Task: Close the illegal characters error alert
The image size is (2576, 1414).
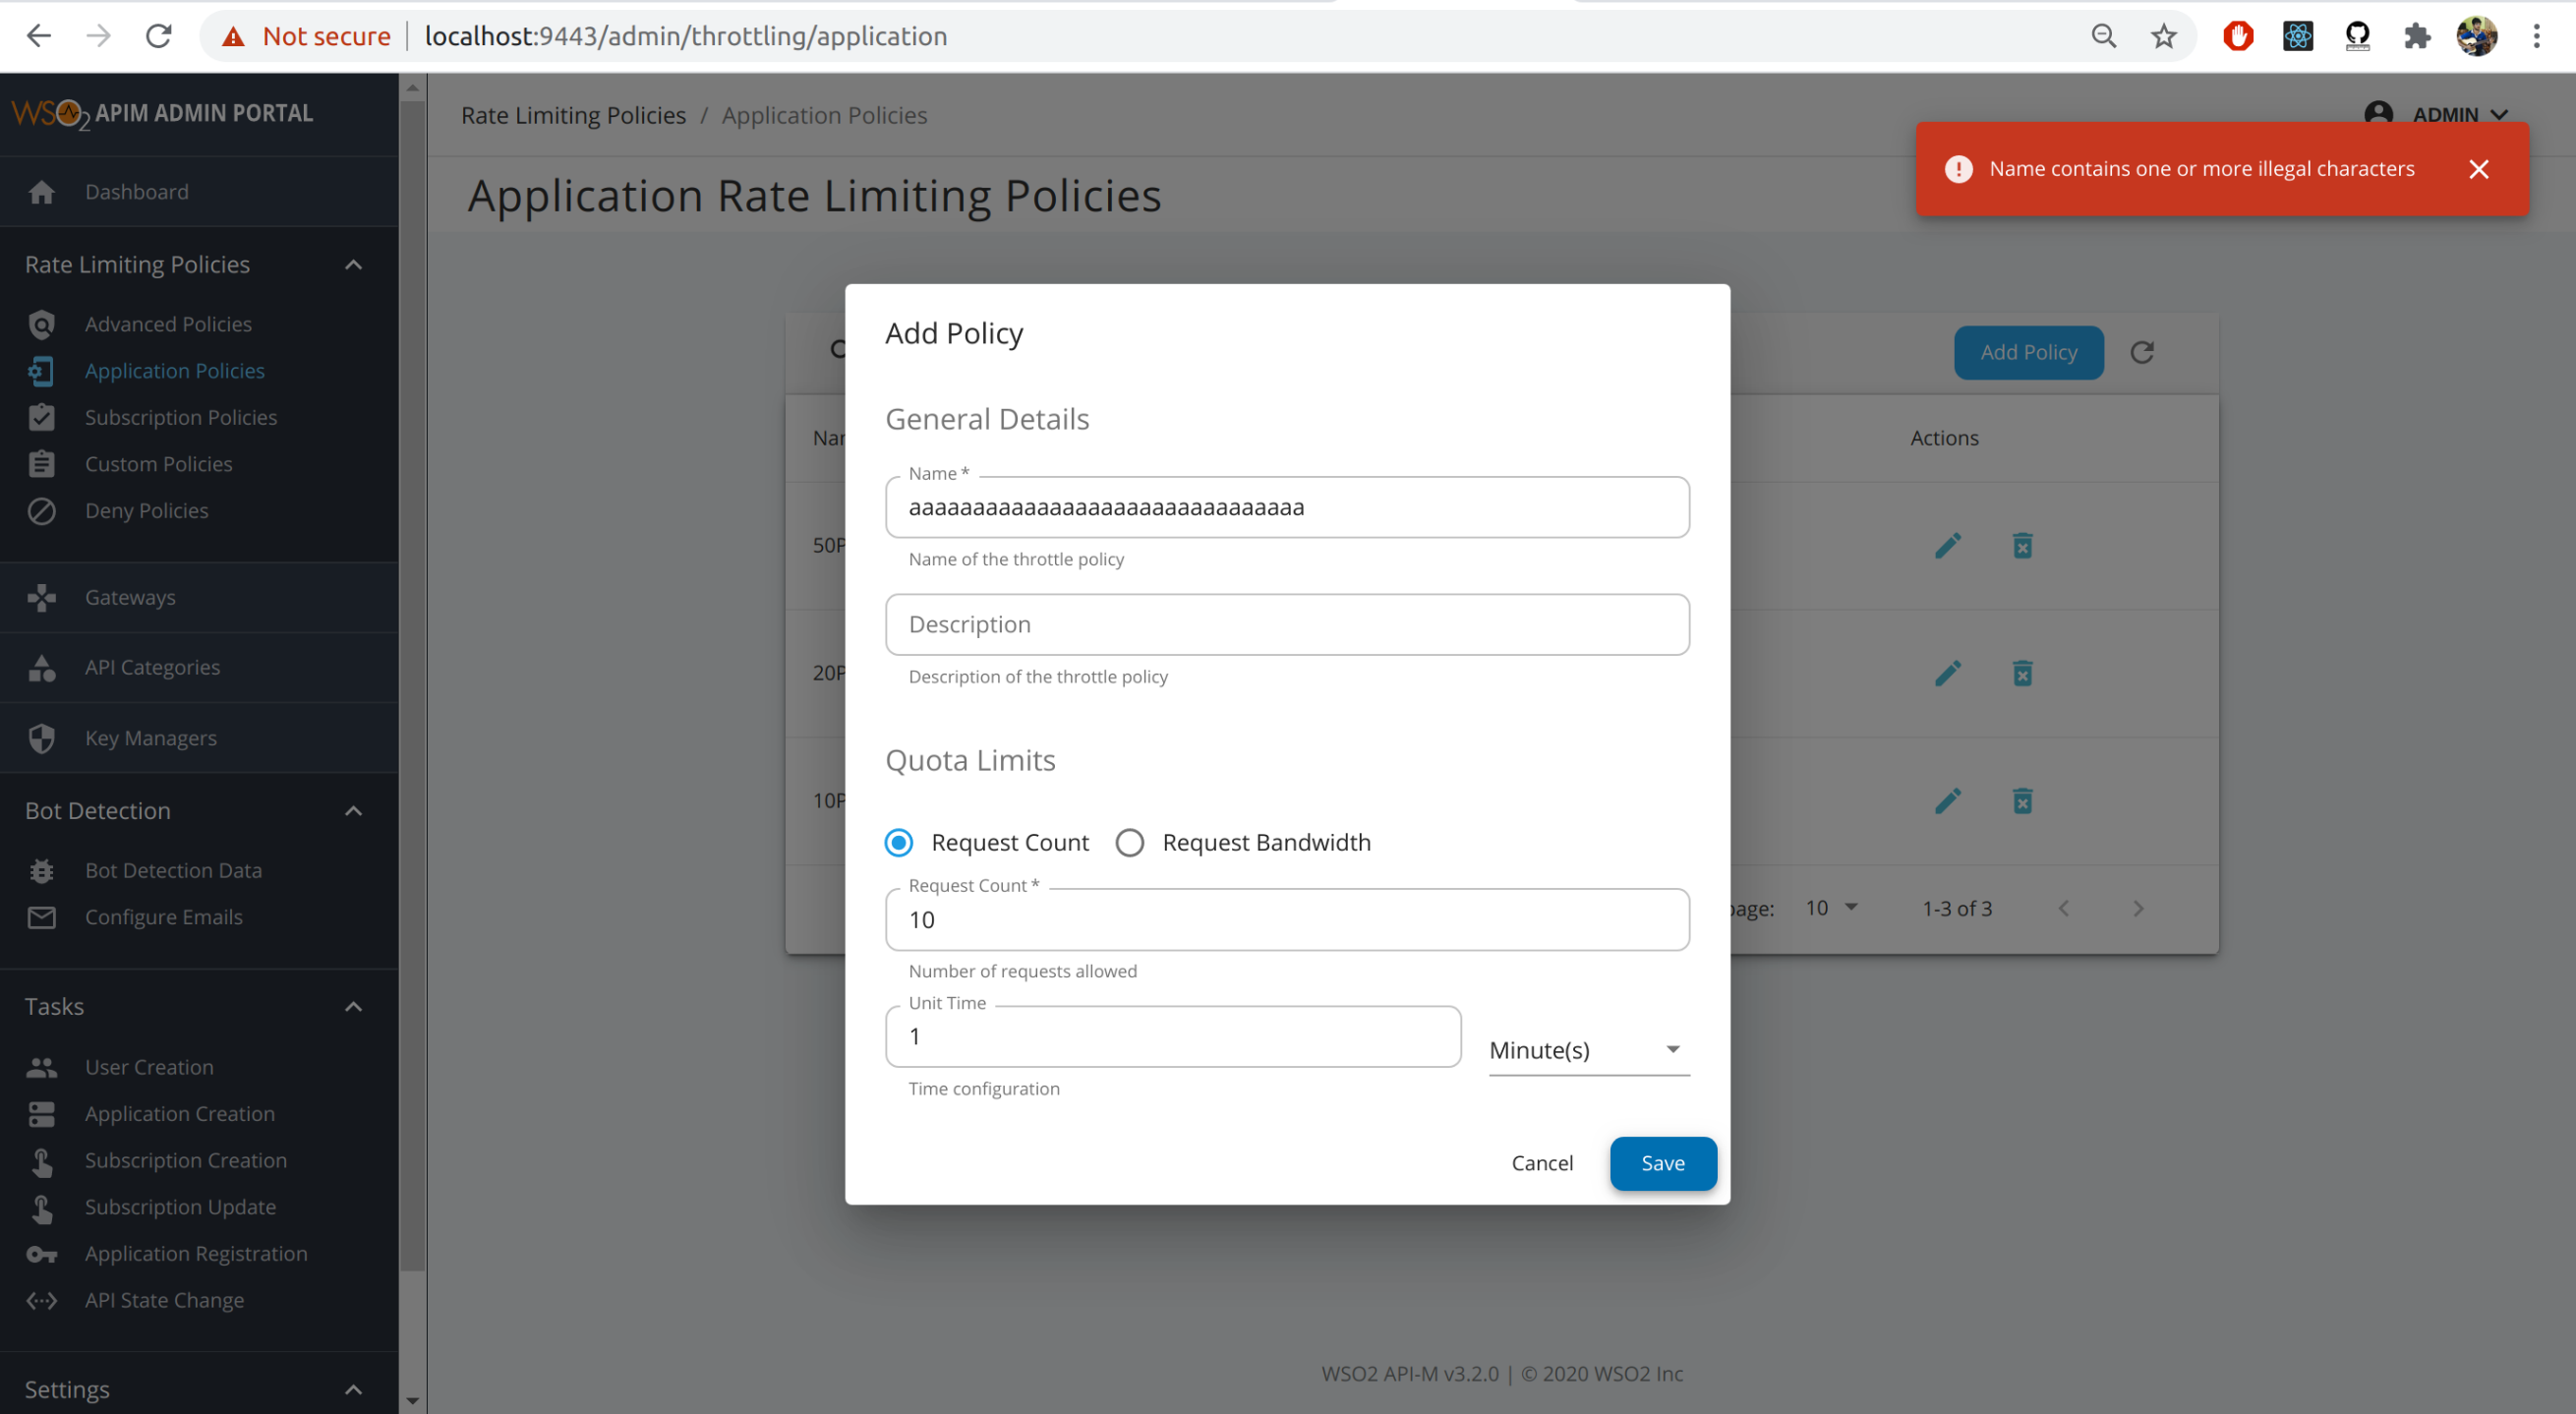Action: (2478, 169)
